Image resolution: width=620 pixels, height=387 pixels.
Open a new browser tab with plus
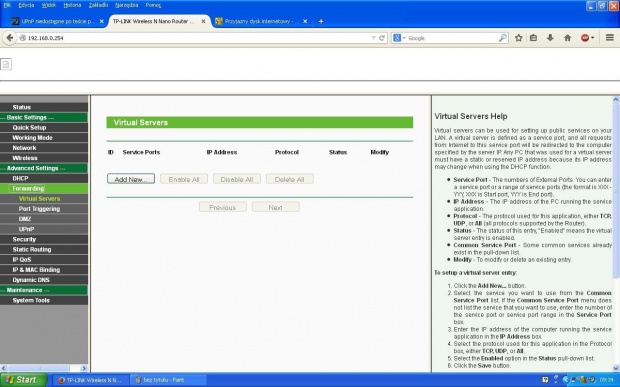pos(321,21)
